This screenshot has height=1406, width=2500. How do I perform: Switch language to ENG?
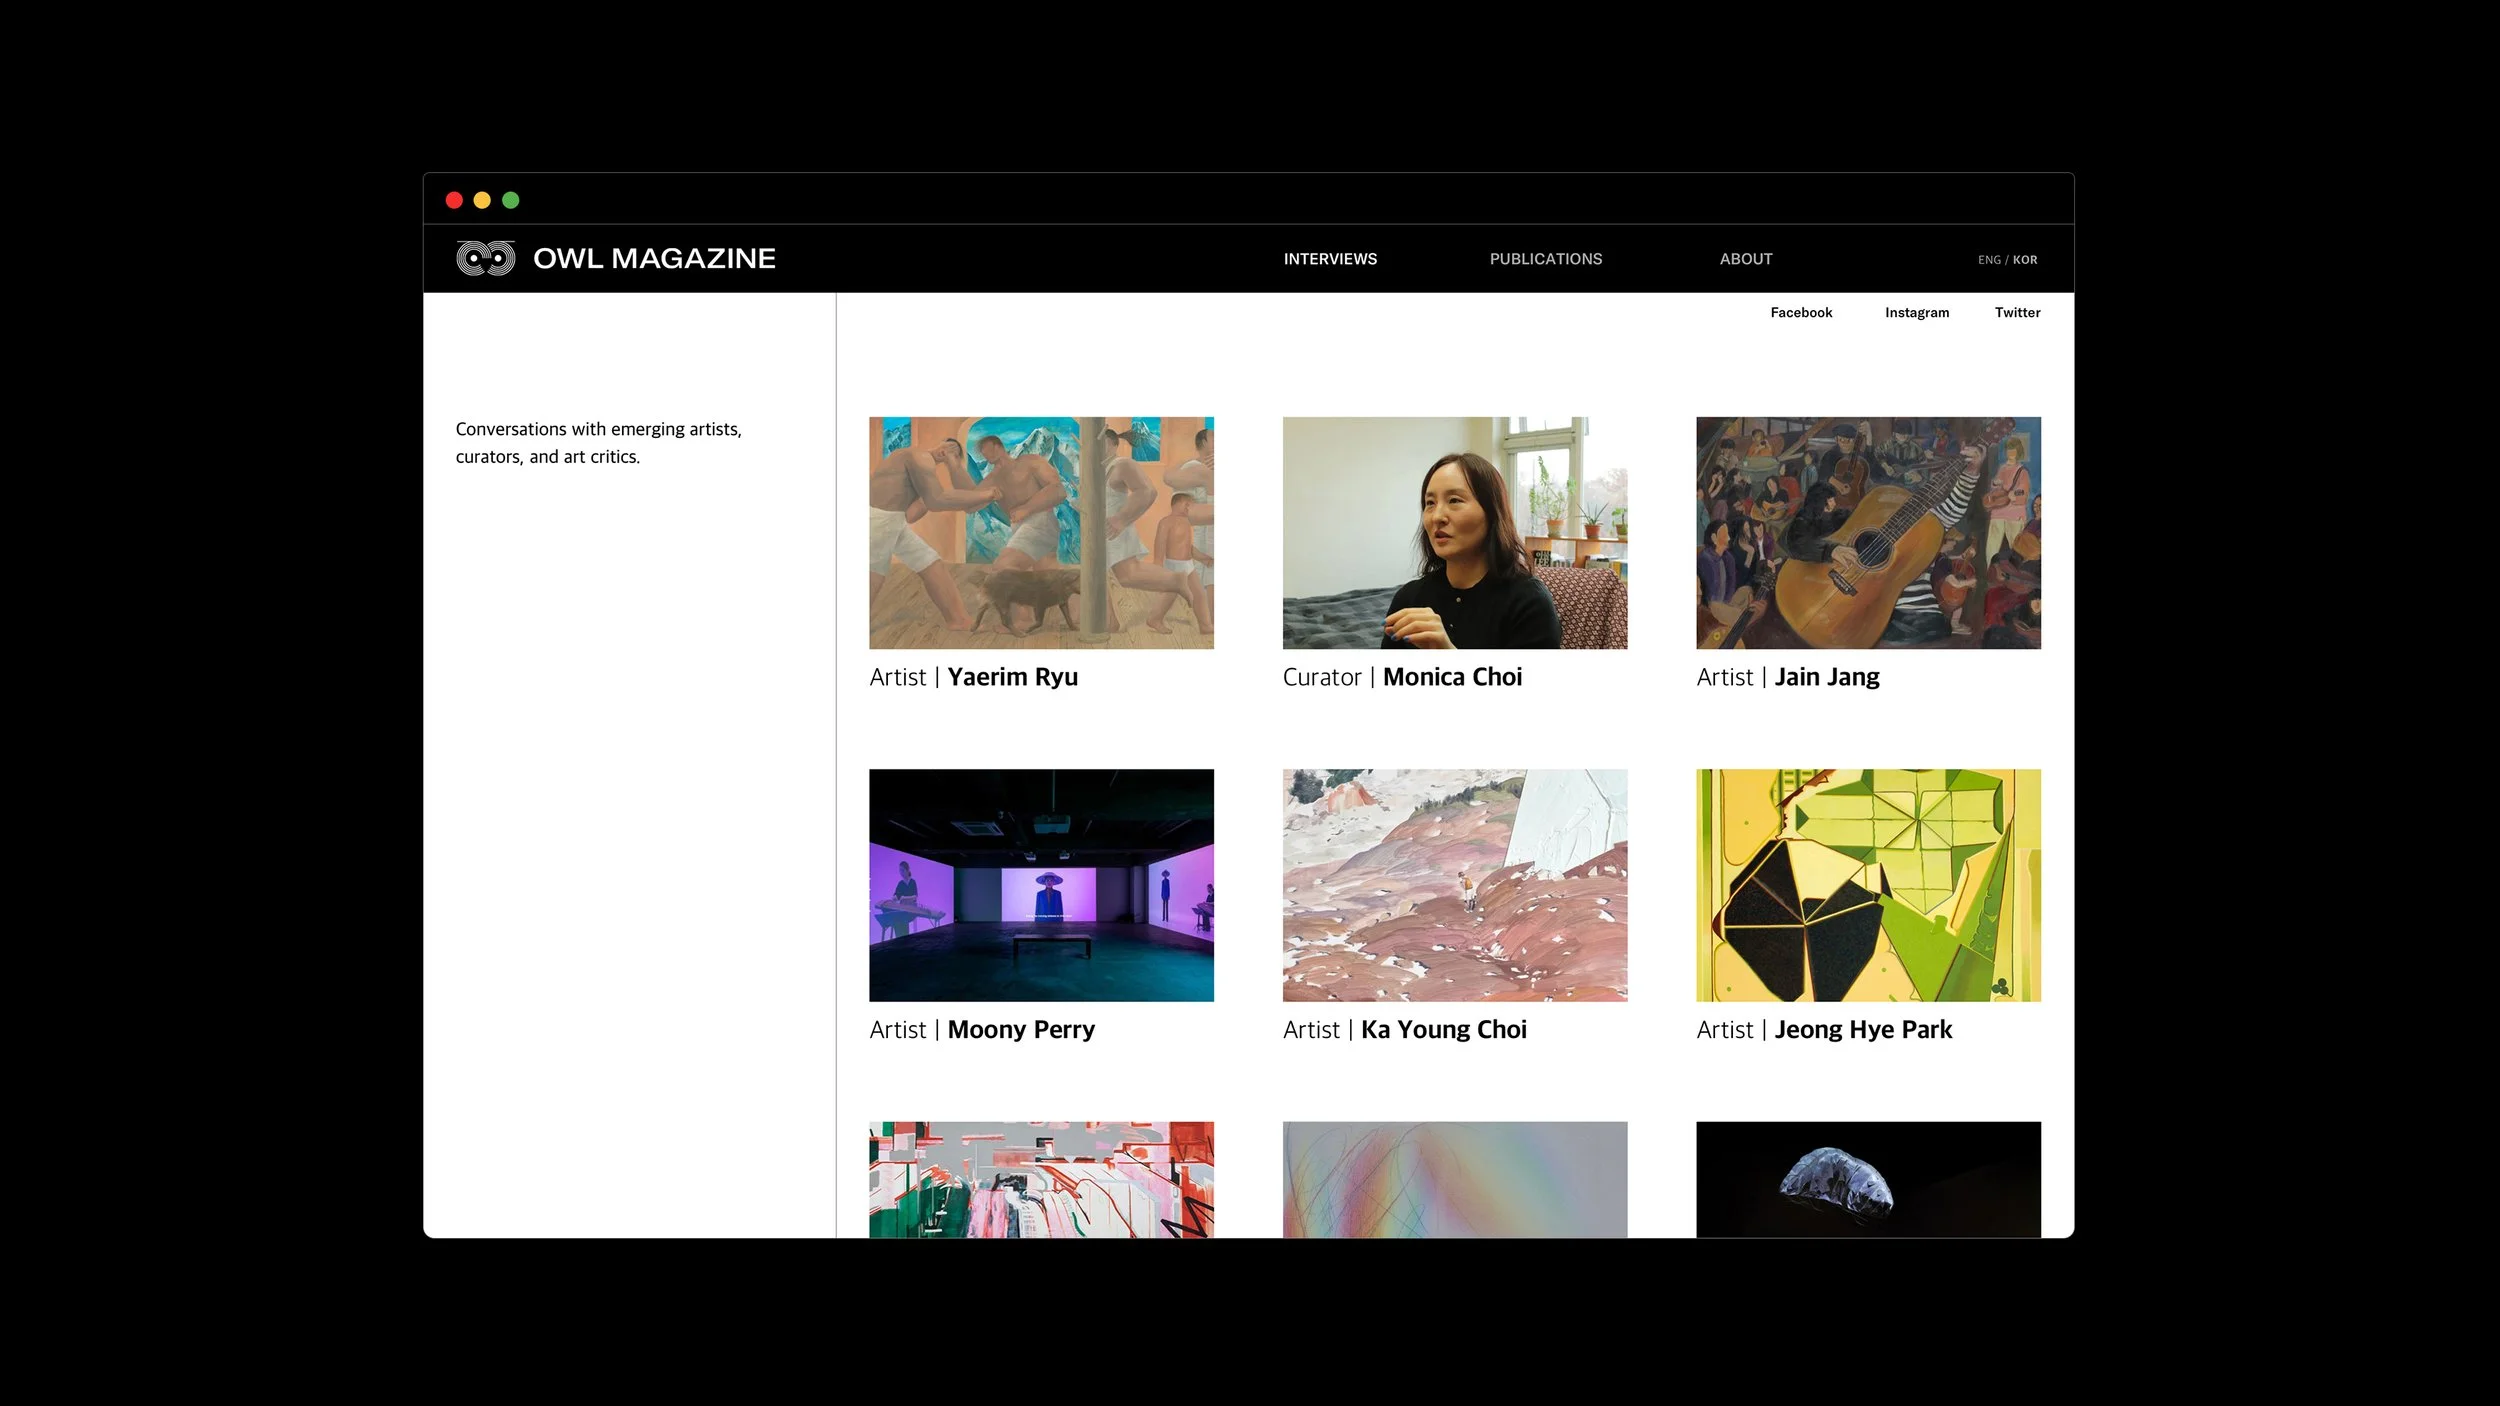click(x=1988, y=260)
